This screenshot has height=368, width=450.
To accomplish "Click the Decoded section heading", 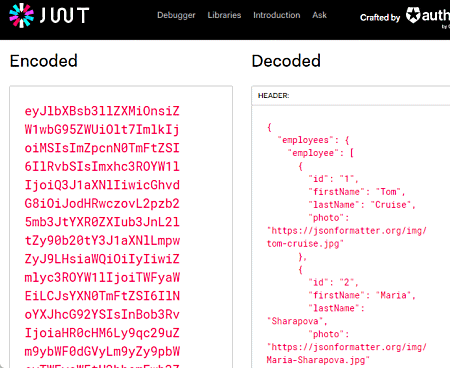I will tap(286, 61).
